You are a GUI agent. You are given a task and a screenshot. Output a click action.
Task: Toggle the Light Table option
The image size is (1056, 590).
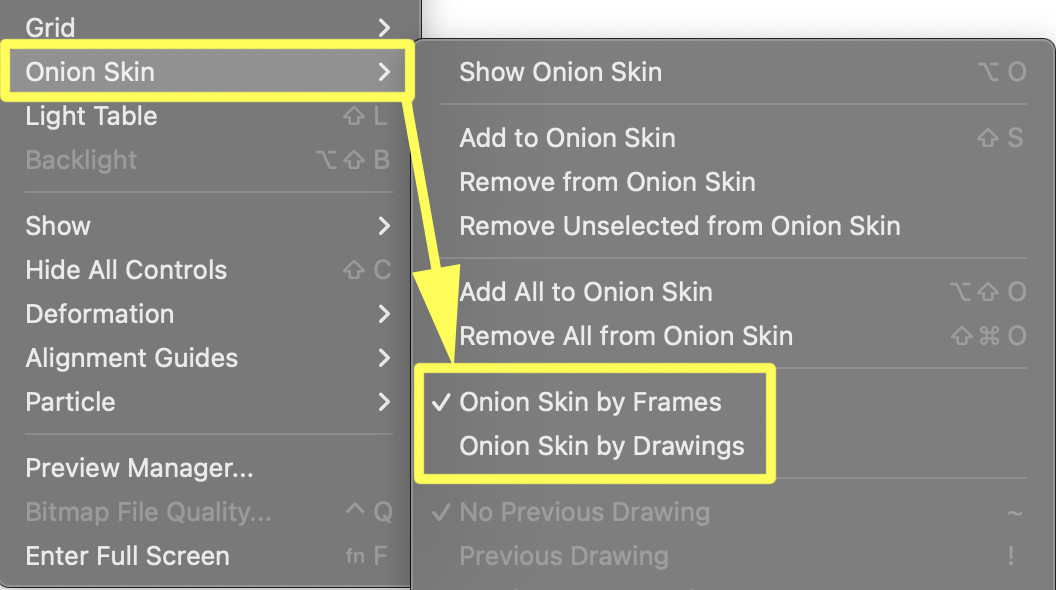(x=91, y=116)
